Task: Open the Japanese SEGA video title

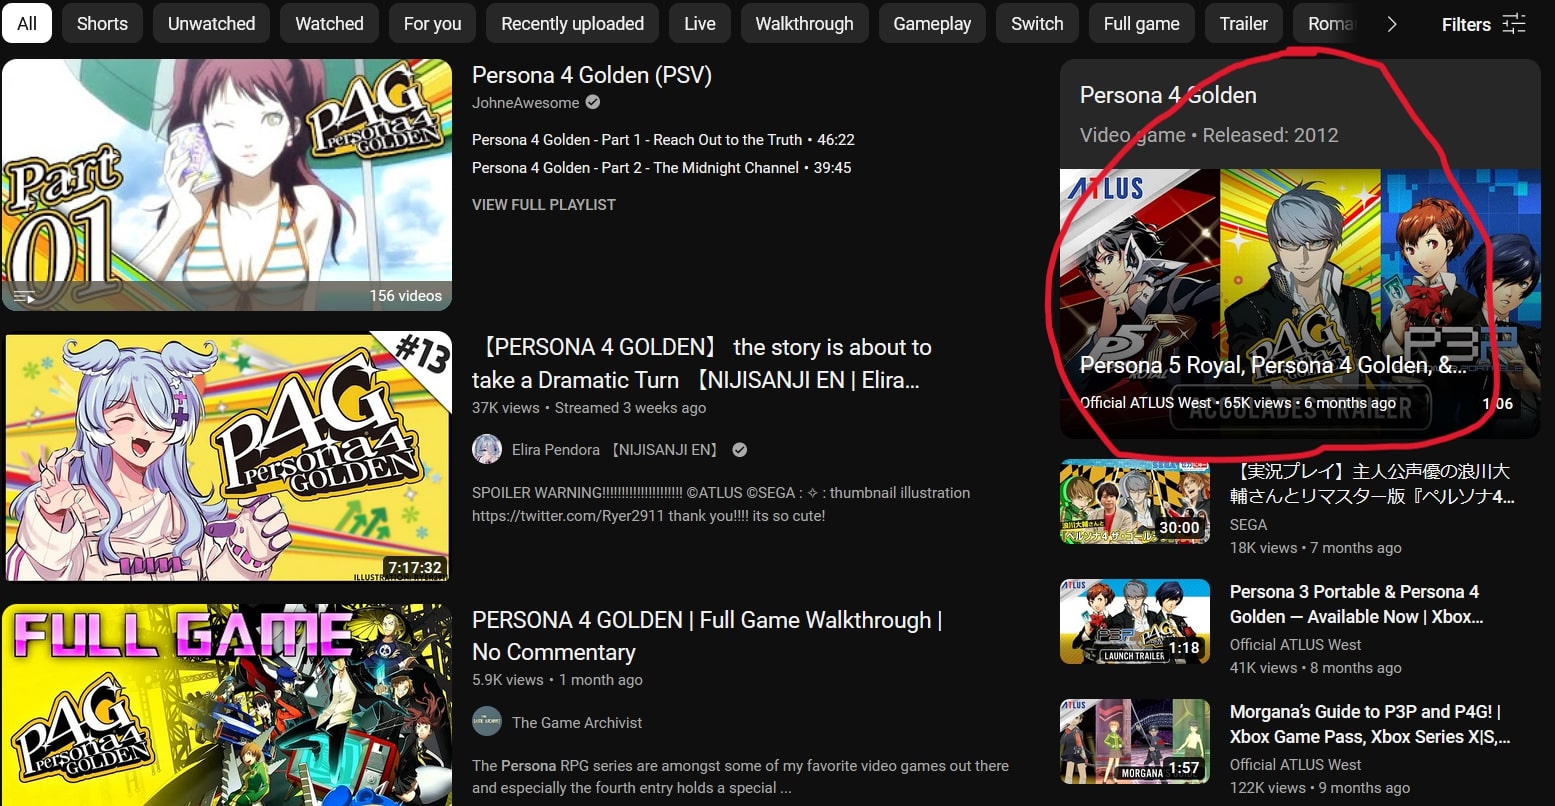Action: pyautogui.click(x=1372, y=483)
